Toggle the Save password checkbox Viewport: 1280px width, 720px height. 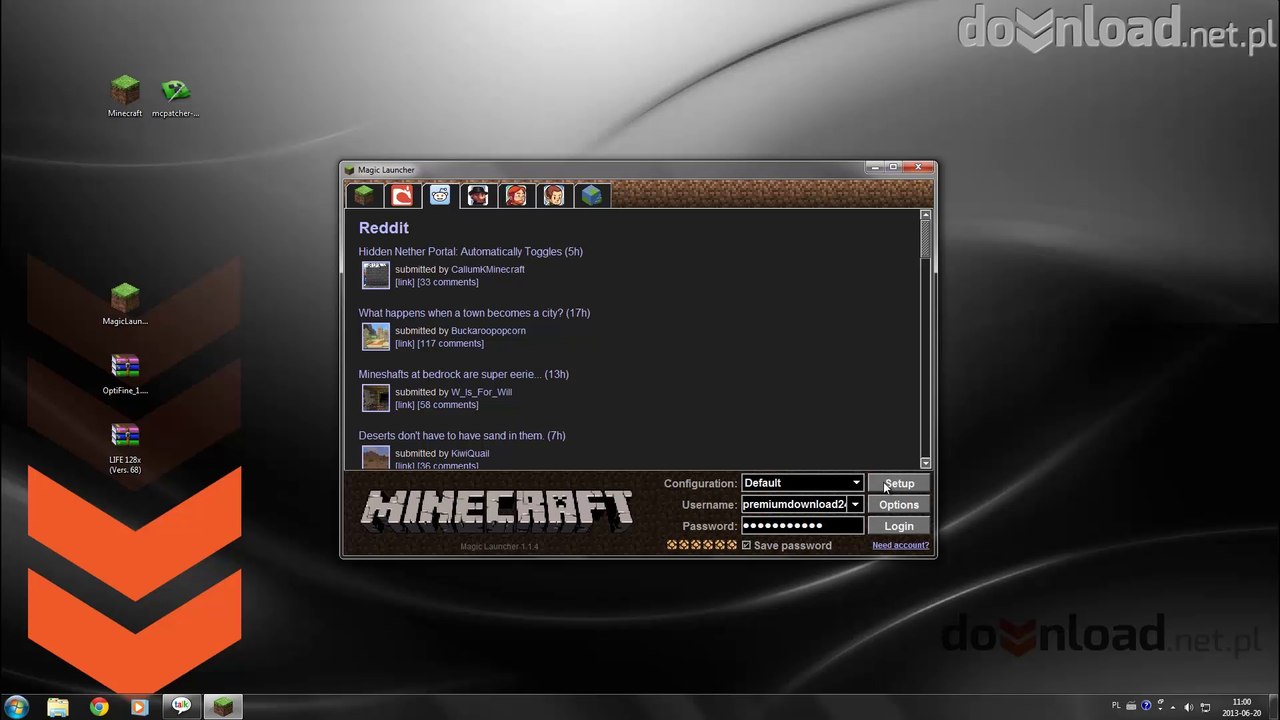746,546
